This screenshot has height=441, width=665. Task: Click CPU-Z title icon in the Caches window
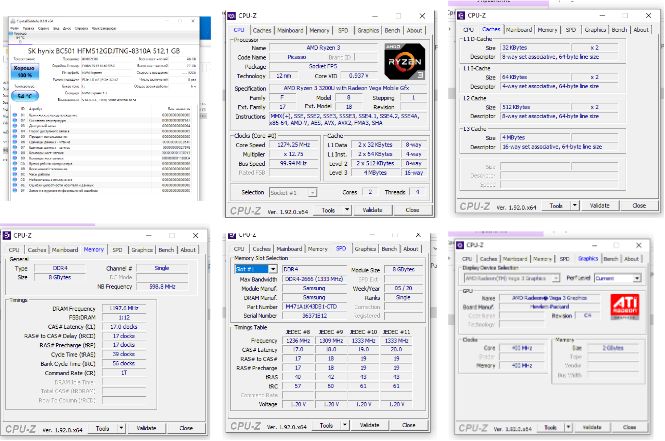click(x=461, y=16)
